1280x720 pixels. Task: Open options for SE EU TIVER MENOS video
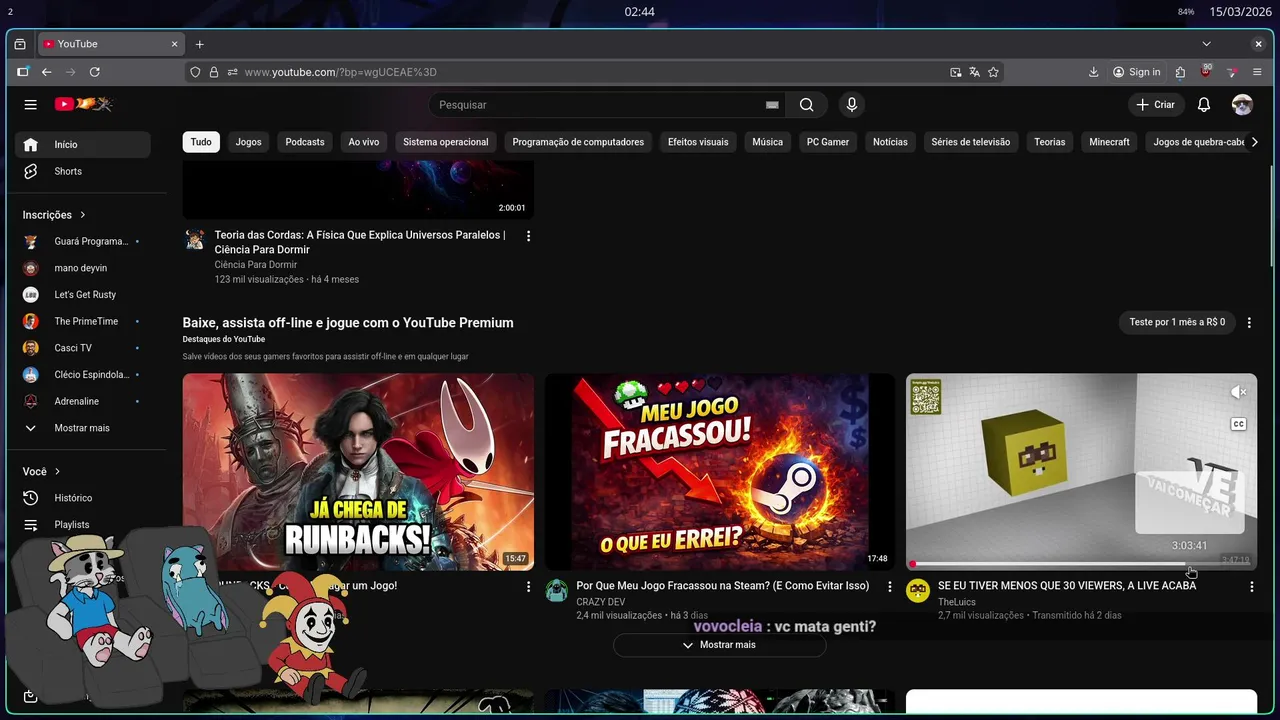click(1251, 587)
